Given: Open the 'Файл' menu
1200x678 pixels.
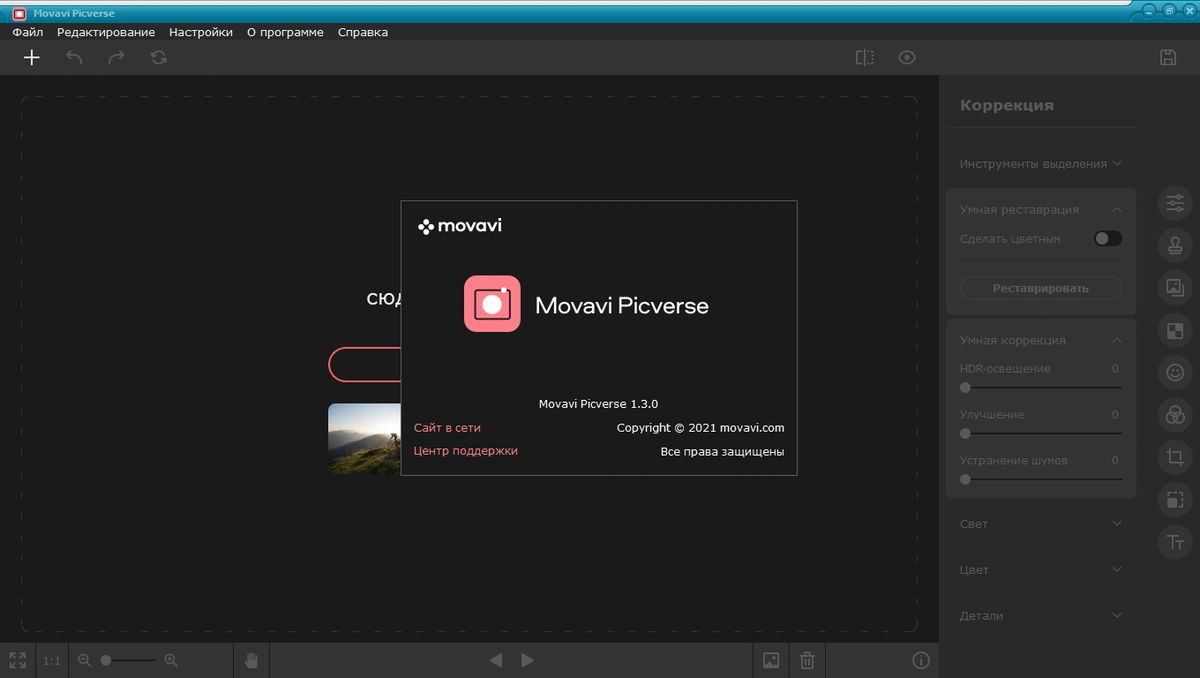Looking at the screenshot, I should (x=28, y=32).
